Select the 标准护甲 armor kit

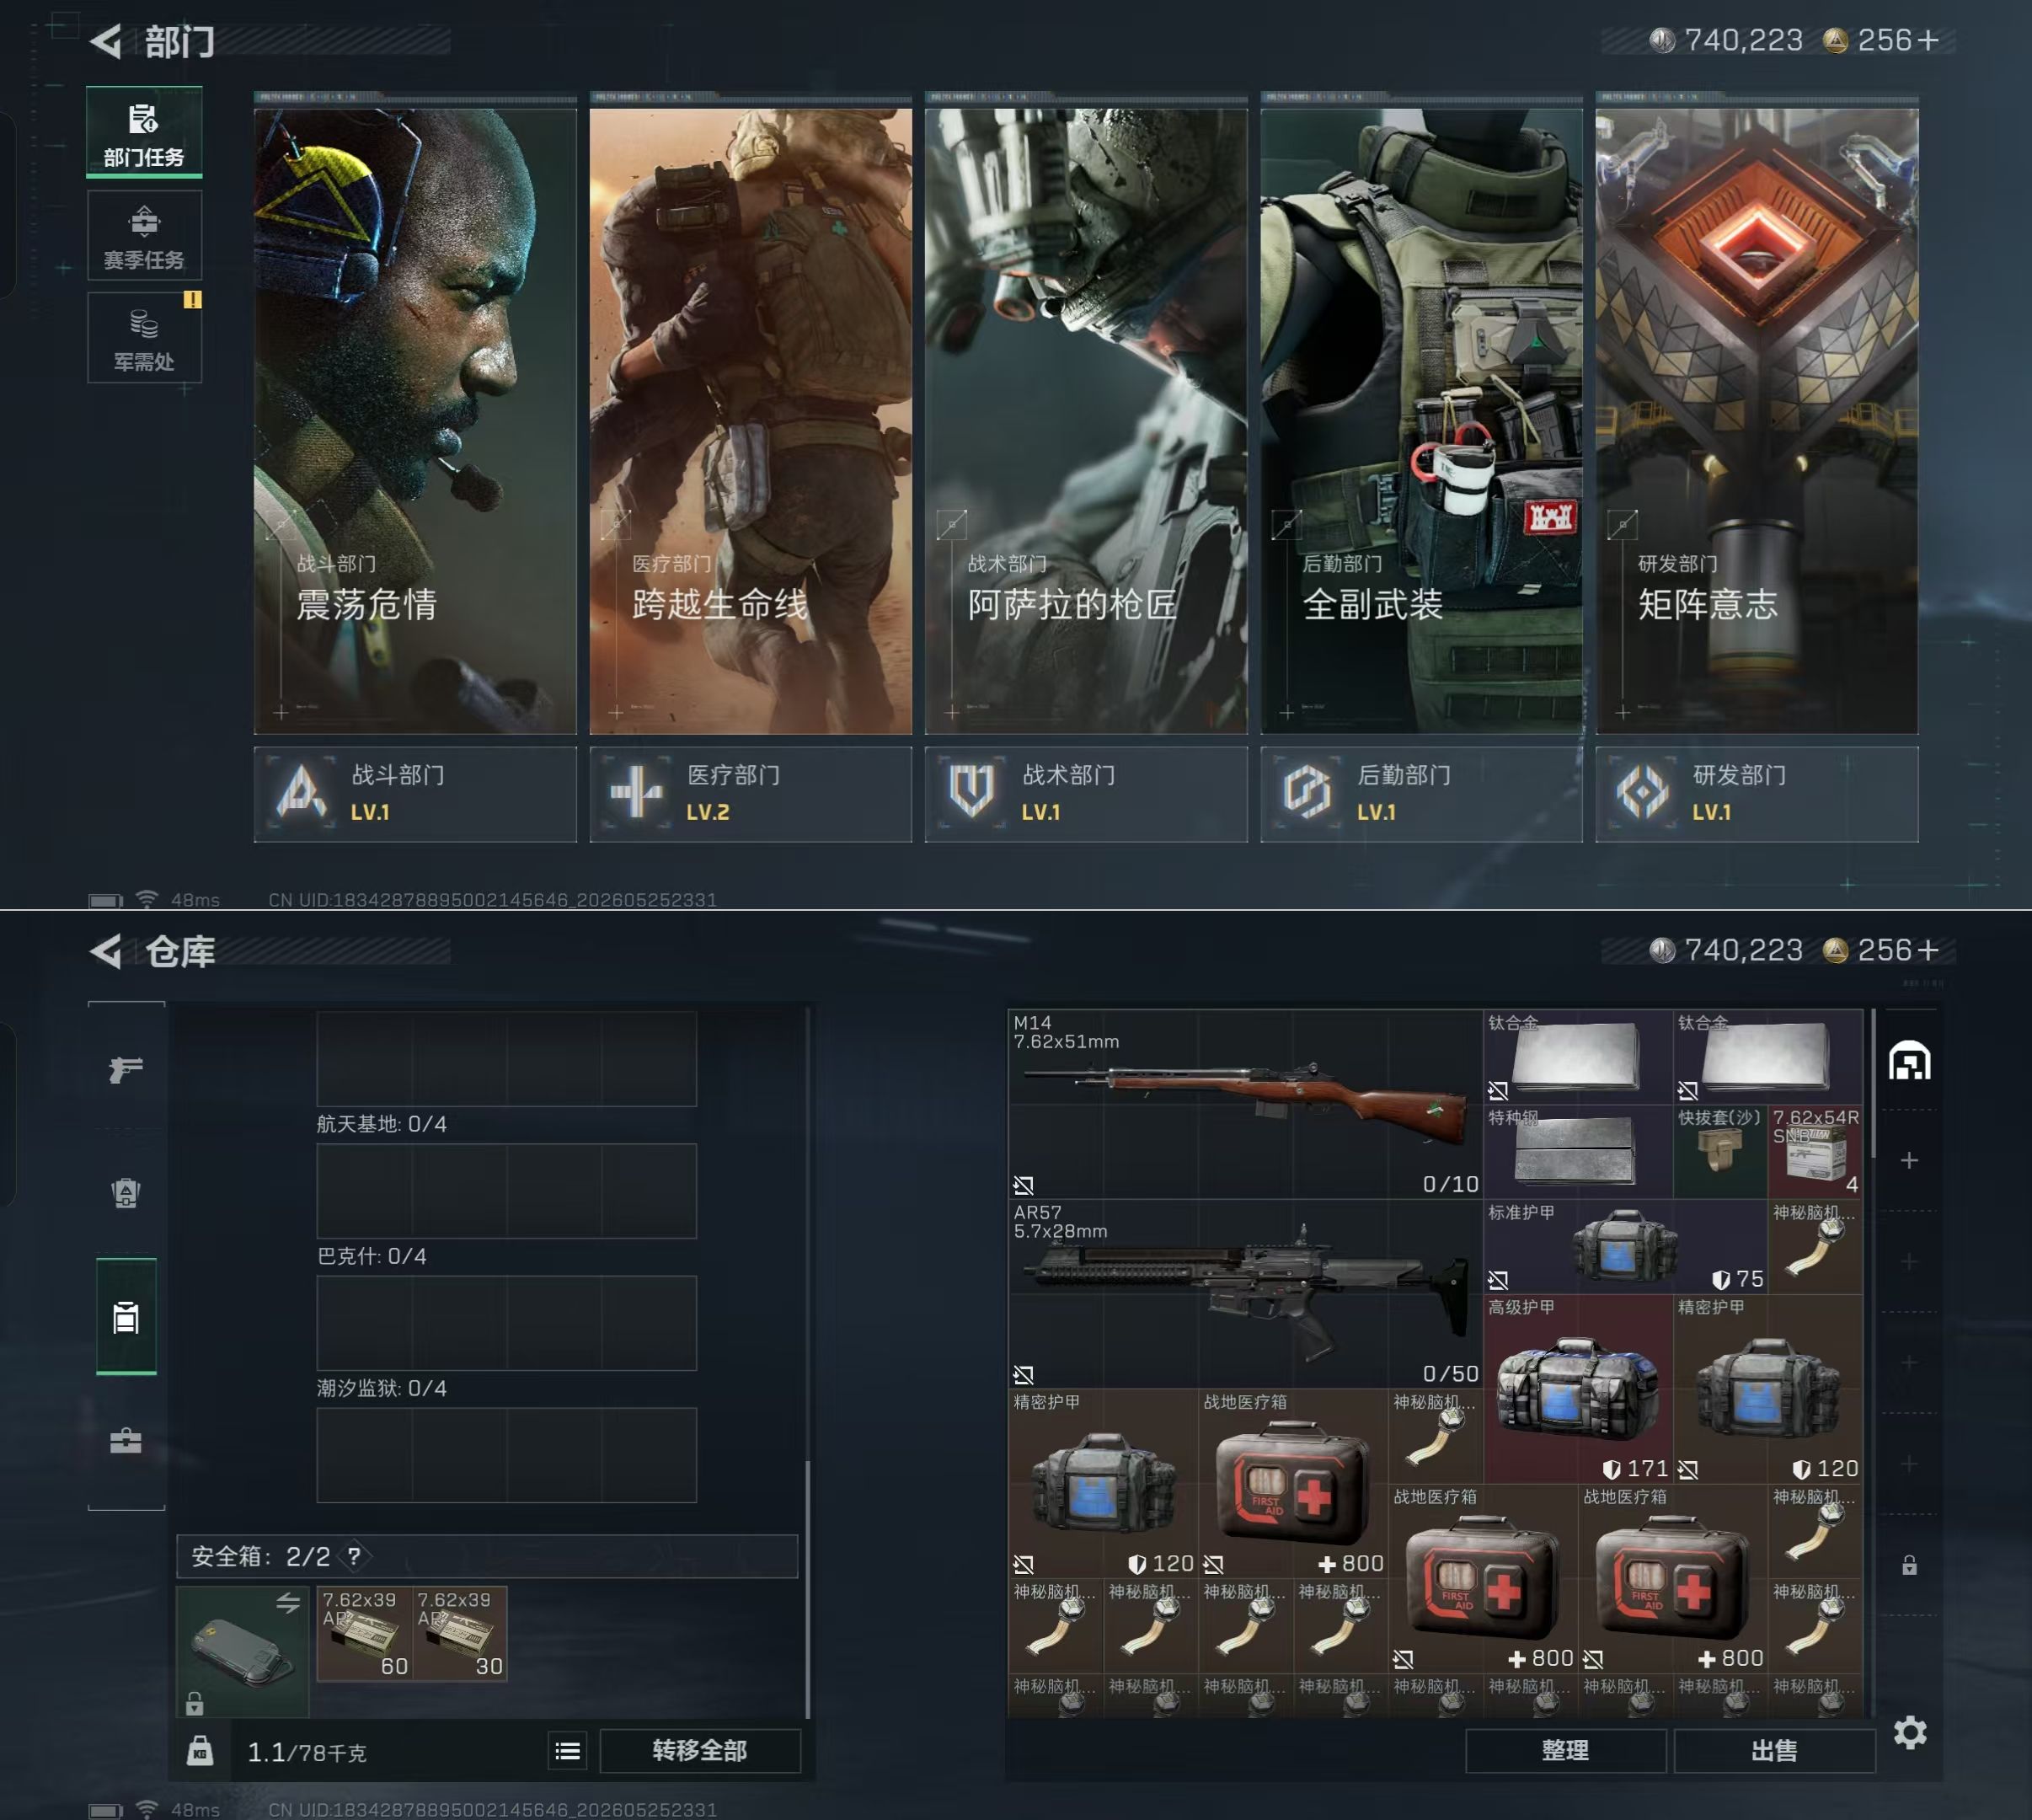(1625, 1246)
